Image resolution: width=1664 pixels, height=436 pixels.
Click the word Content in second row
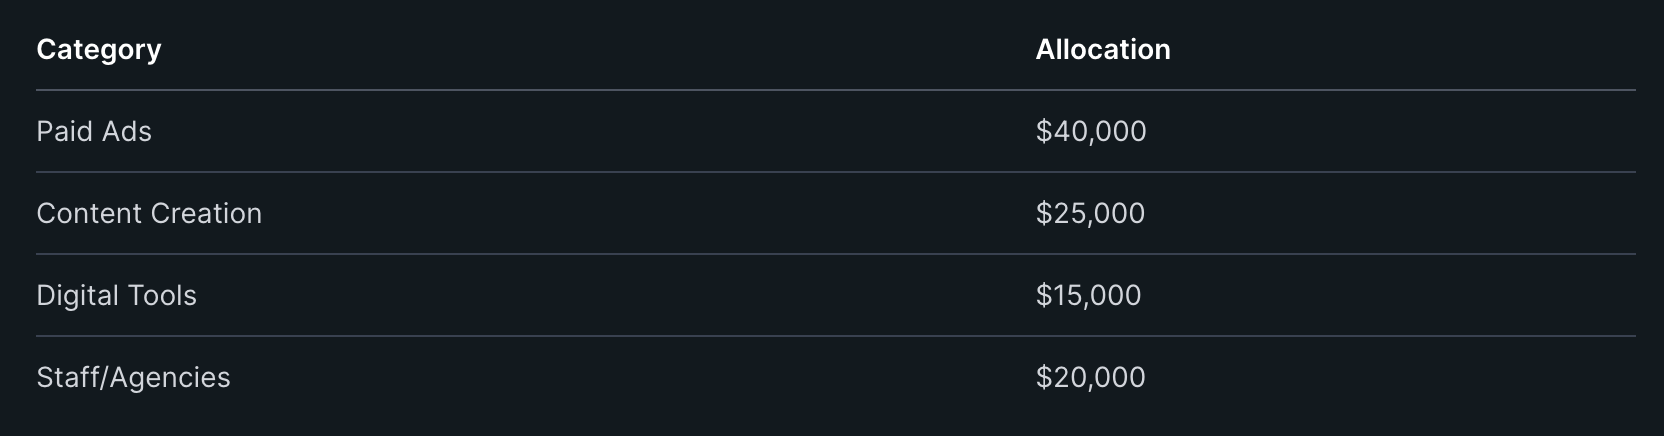(89, 214)
